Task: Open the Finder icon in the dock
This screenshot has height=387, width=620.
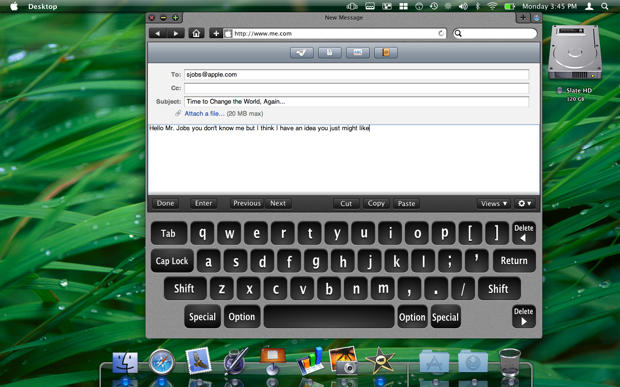Action: (x=125, y=362)
